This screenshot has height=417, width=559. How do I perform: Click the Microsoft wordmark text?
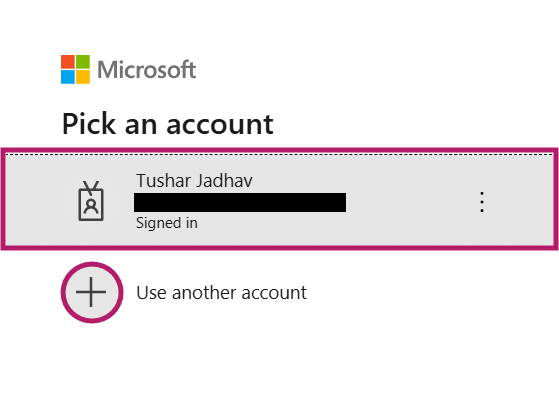(147, 70)
